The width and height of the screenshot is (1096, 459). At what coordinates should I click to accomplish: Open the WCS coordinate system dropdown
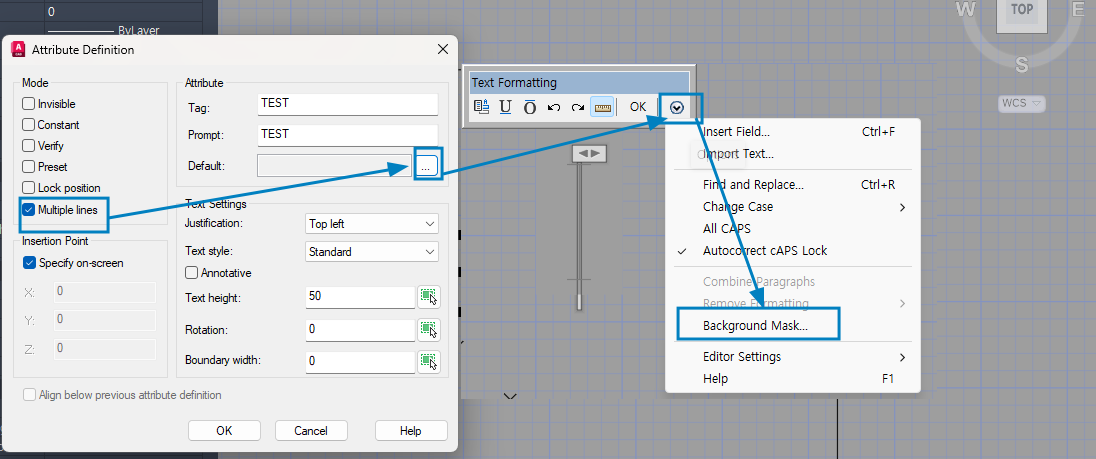click(x=1021, y=103)
